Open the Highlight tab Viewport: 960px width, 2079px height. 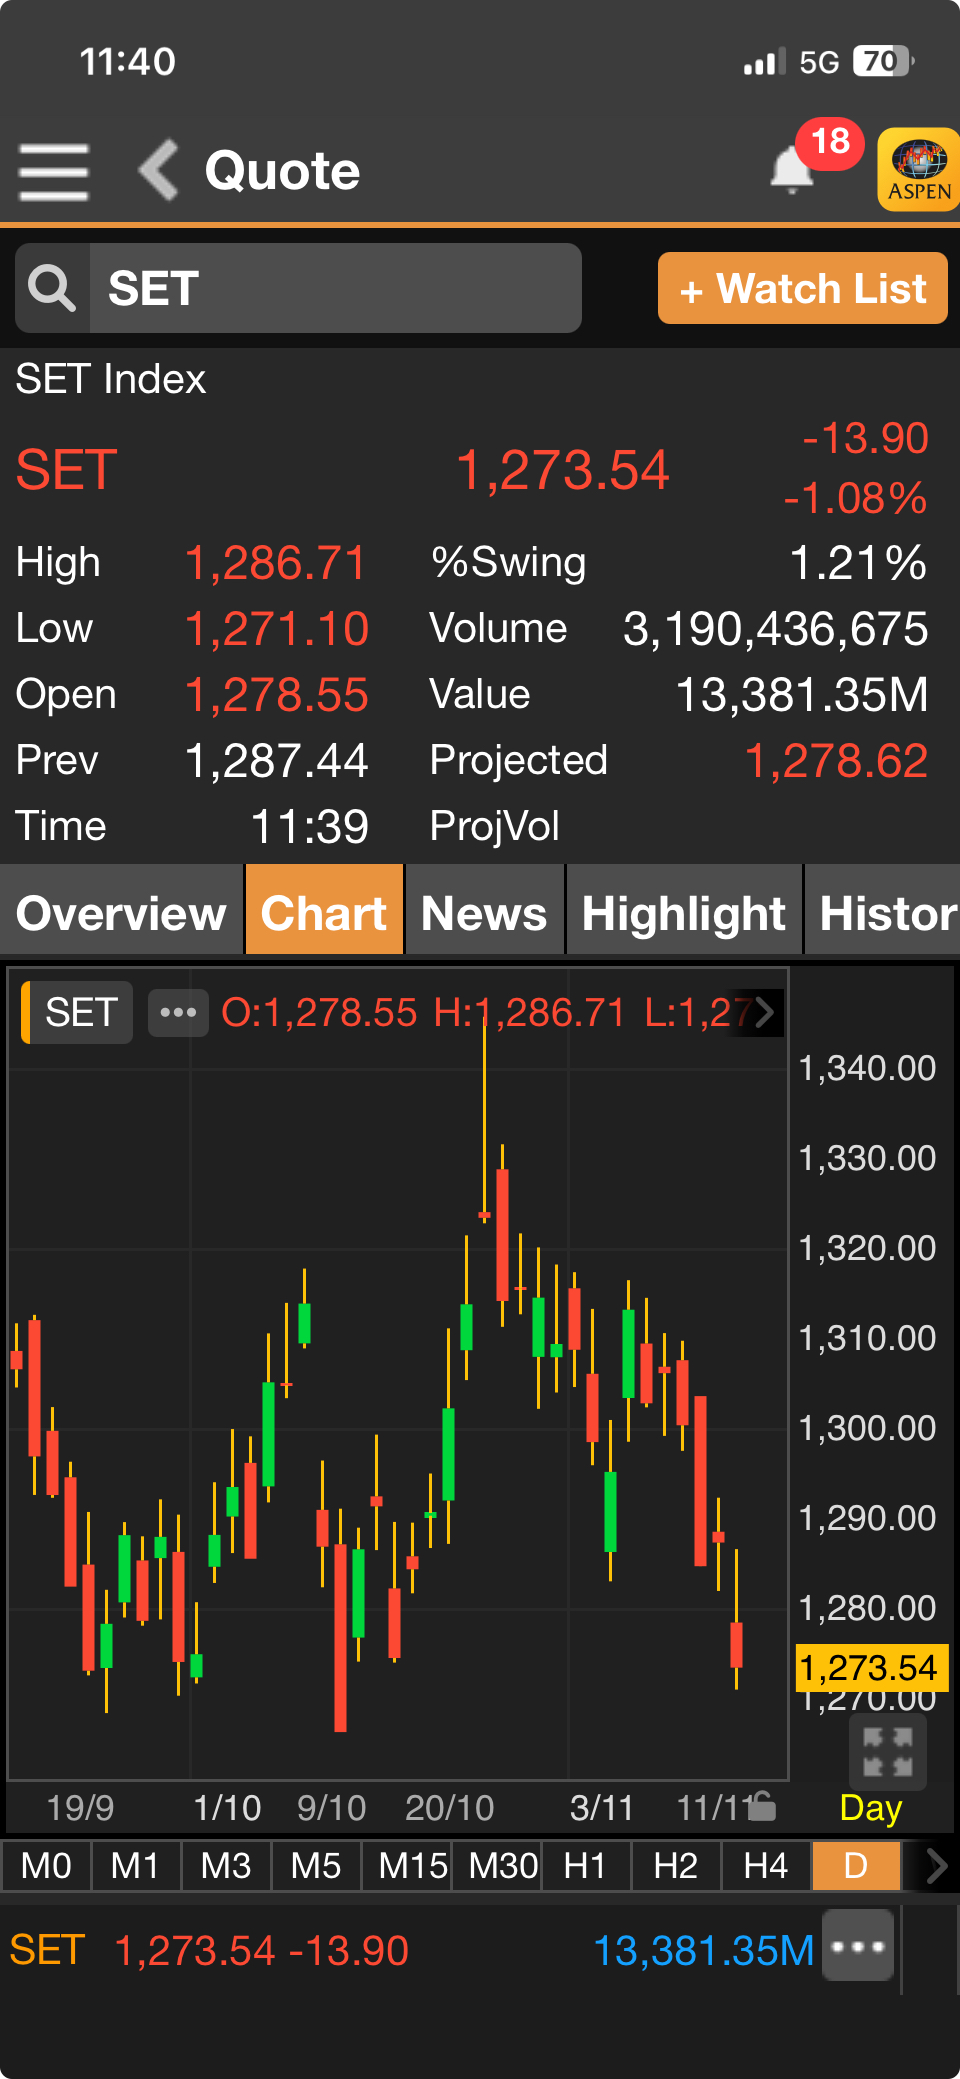pyautogui.click(x=683, y=913)
